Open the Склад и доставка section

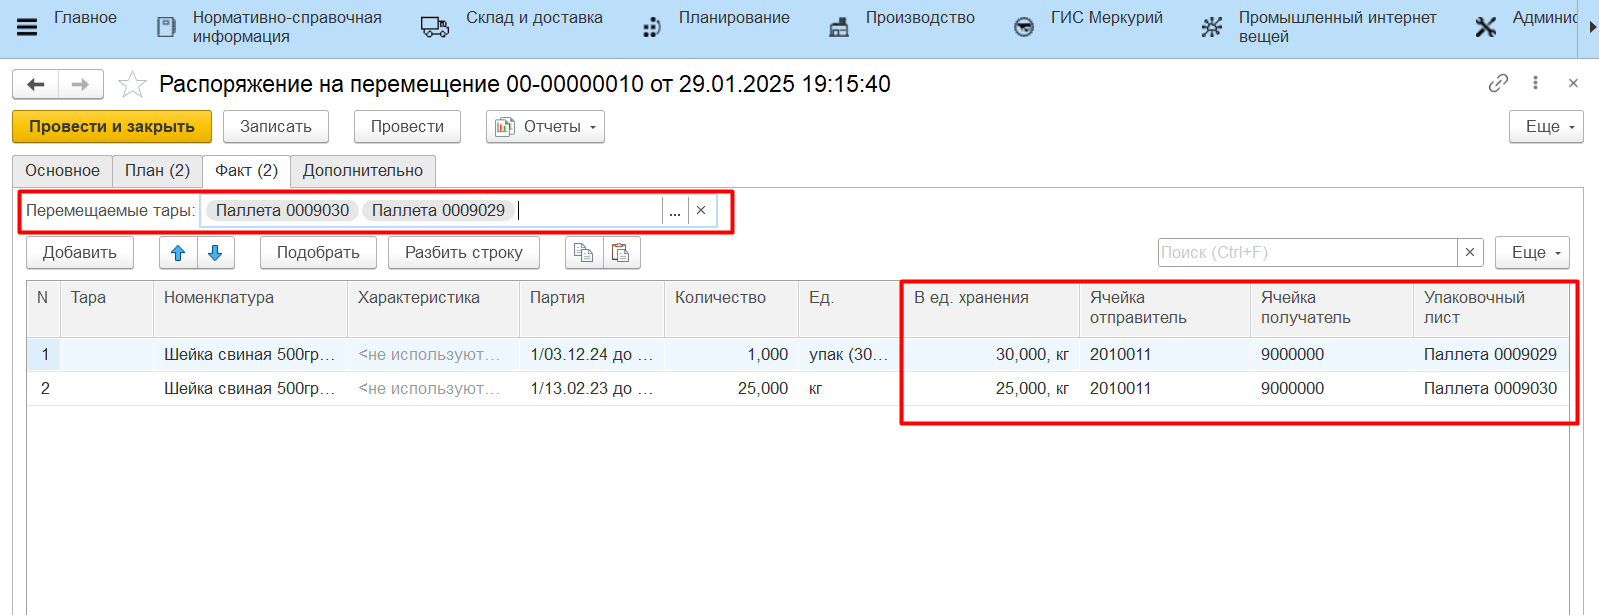tap(533, 18)
